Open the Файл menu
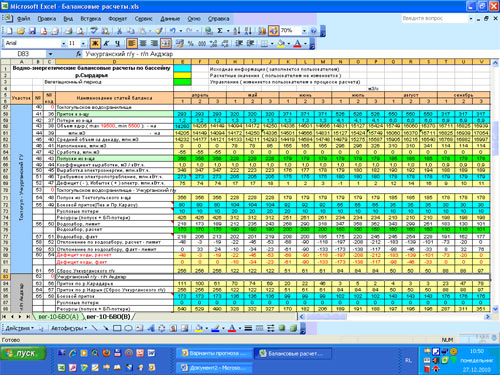The image size is (500, 375). (x=23, y=19)
